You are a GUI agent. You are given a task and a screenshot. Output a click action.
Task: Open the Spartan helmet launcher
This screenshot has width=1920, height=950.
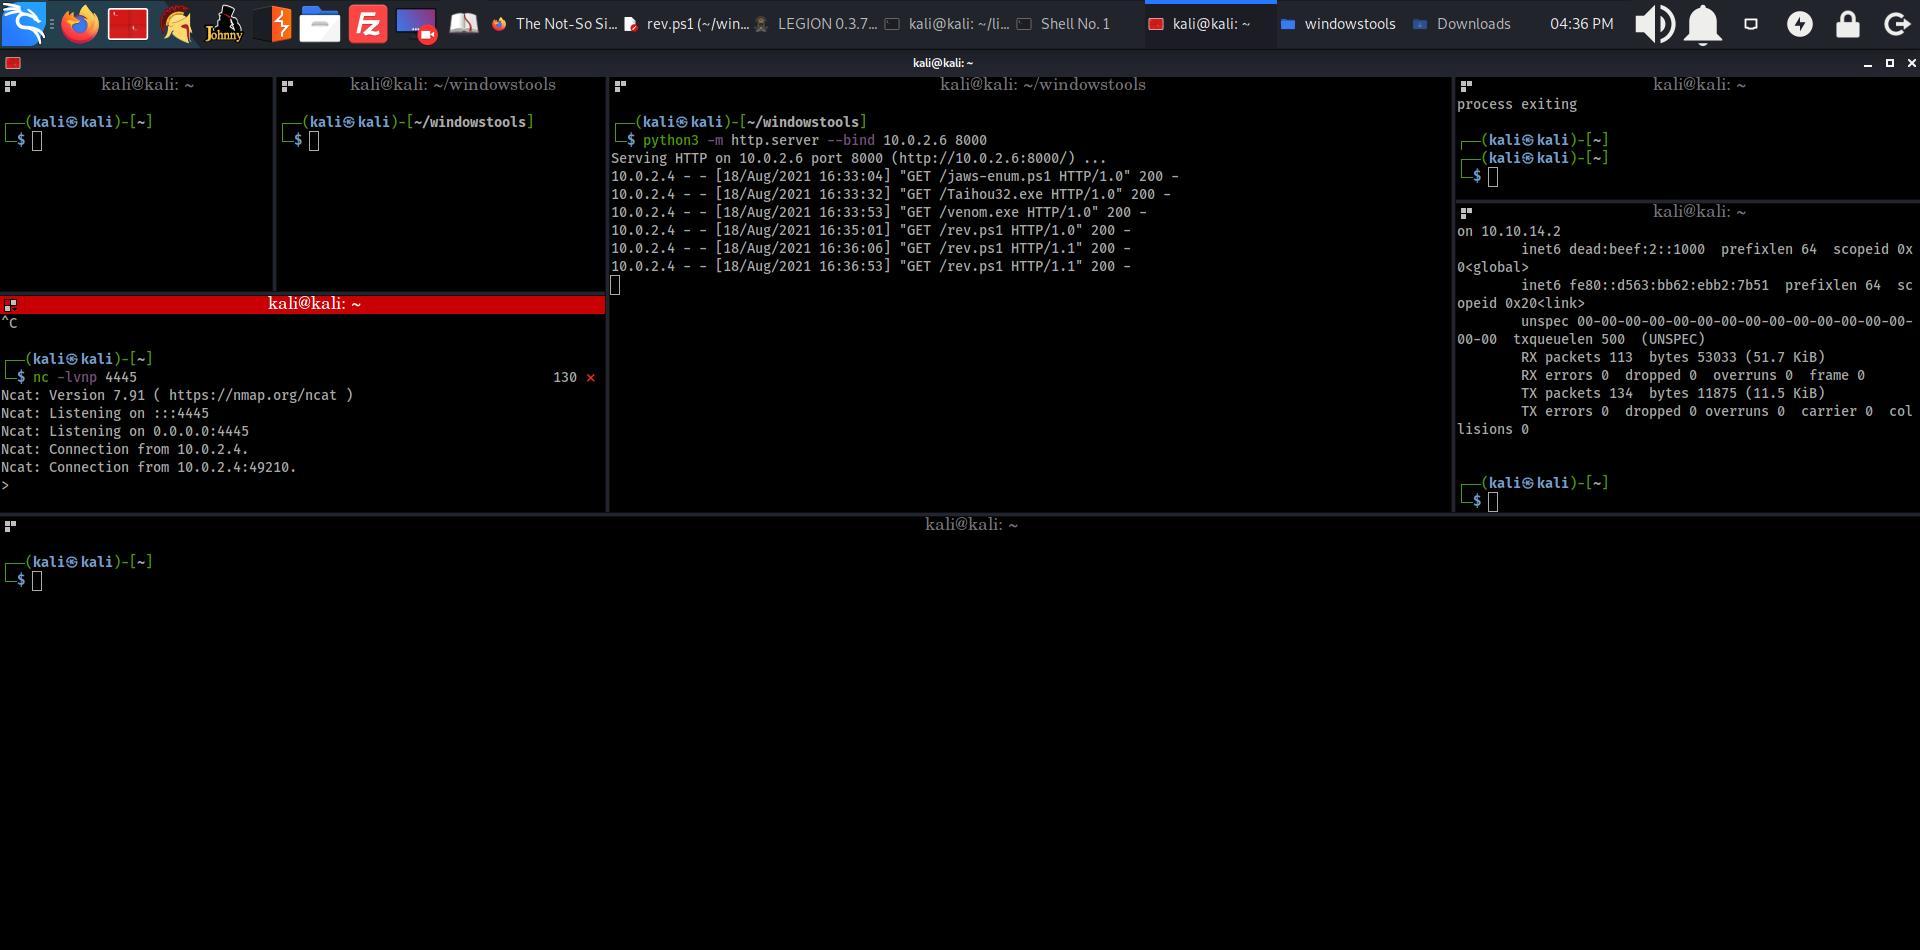[x=177, y=24]
